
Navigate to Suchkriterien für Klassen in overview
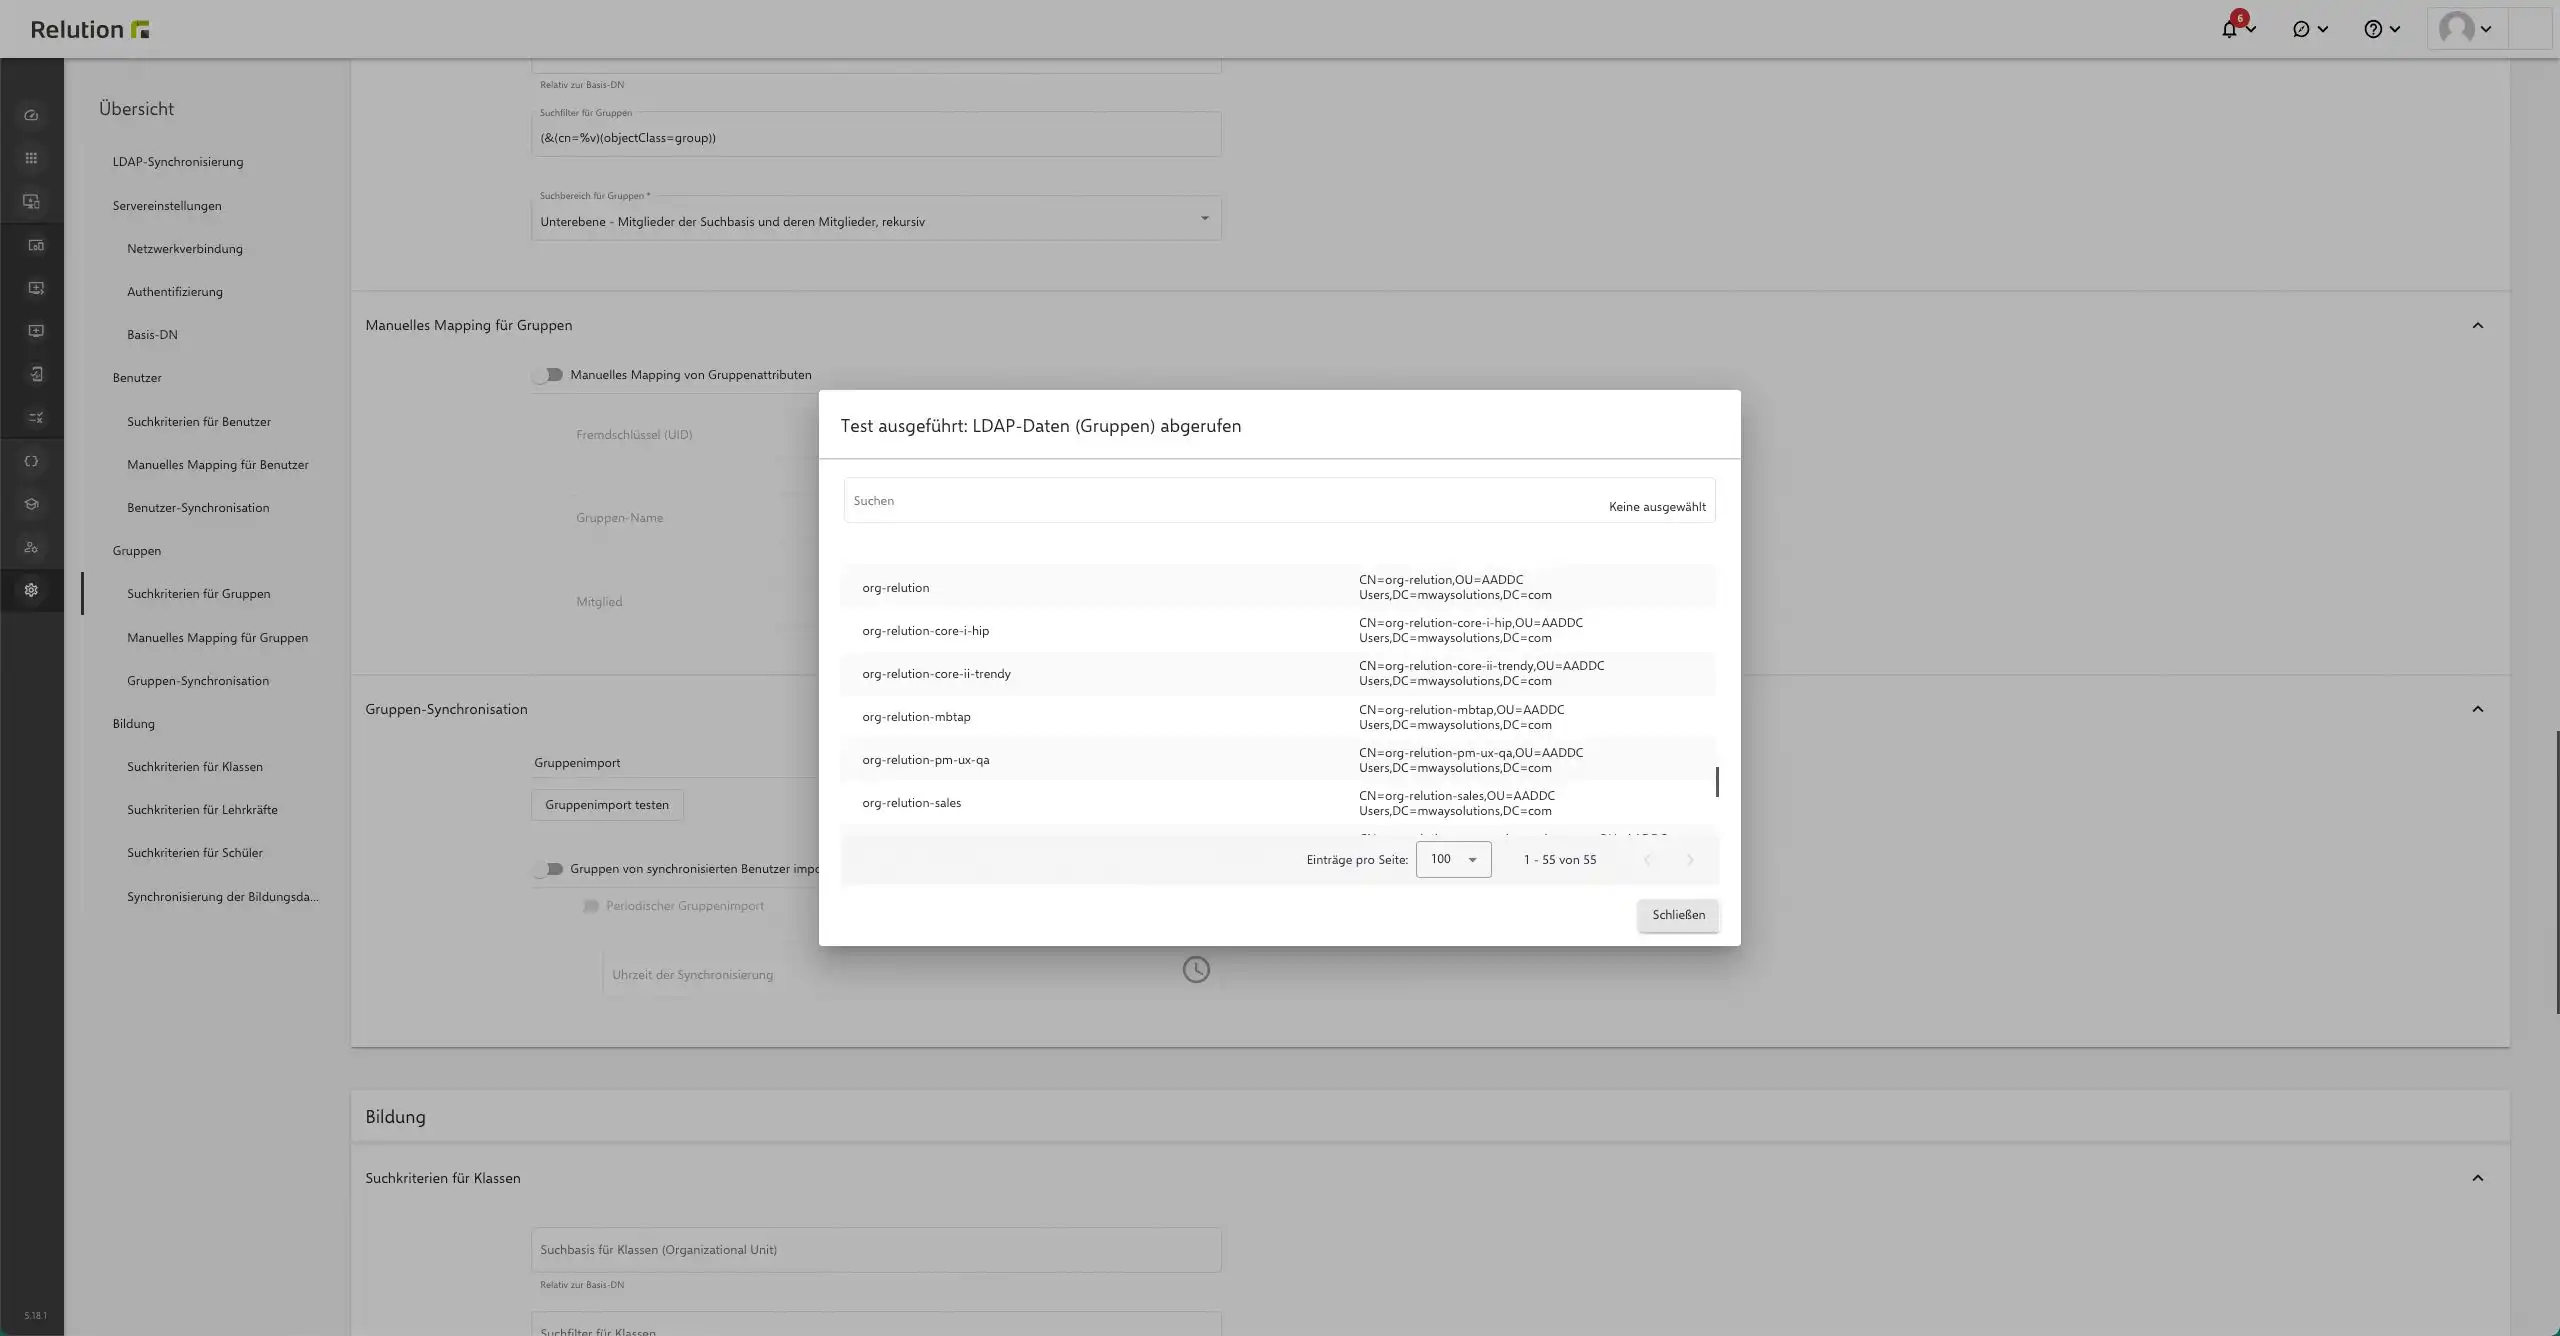[195, 767]
